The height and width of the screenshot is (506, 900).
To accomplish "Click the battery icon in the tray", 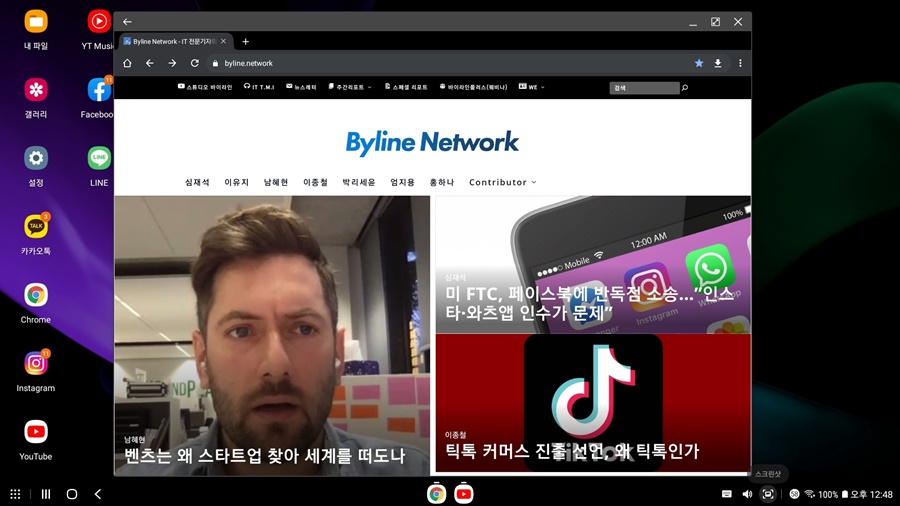I will click(x=845, y=494).
